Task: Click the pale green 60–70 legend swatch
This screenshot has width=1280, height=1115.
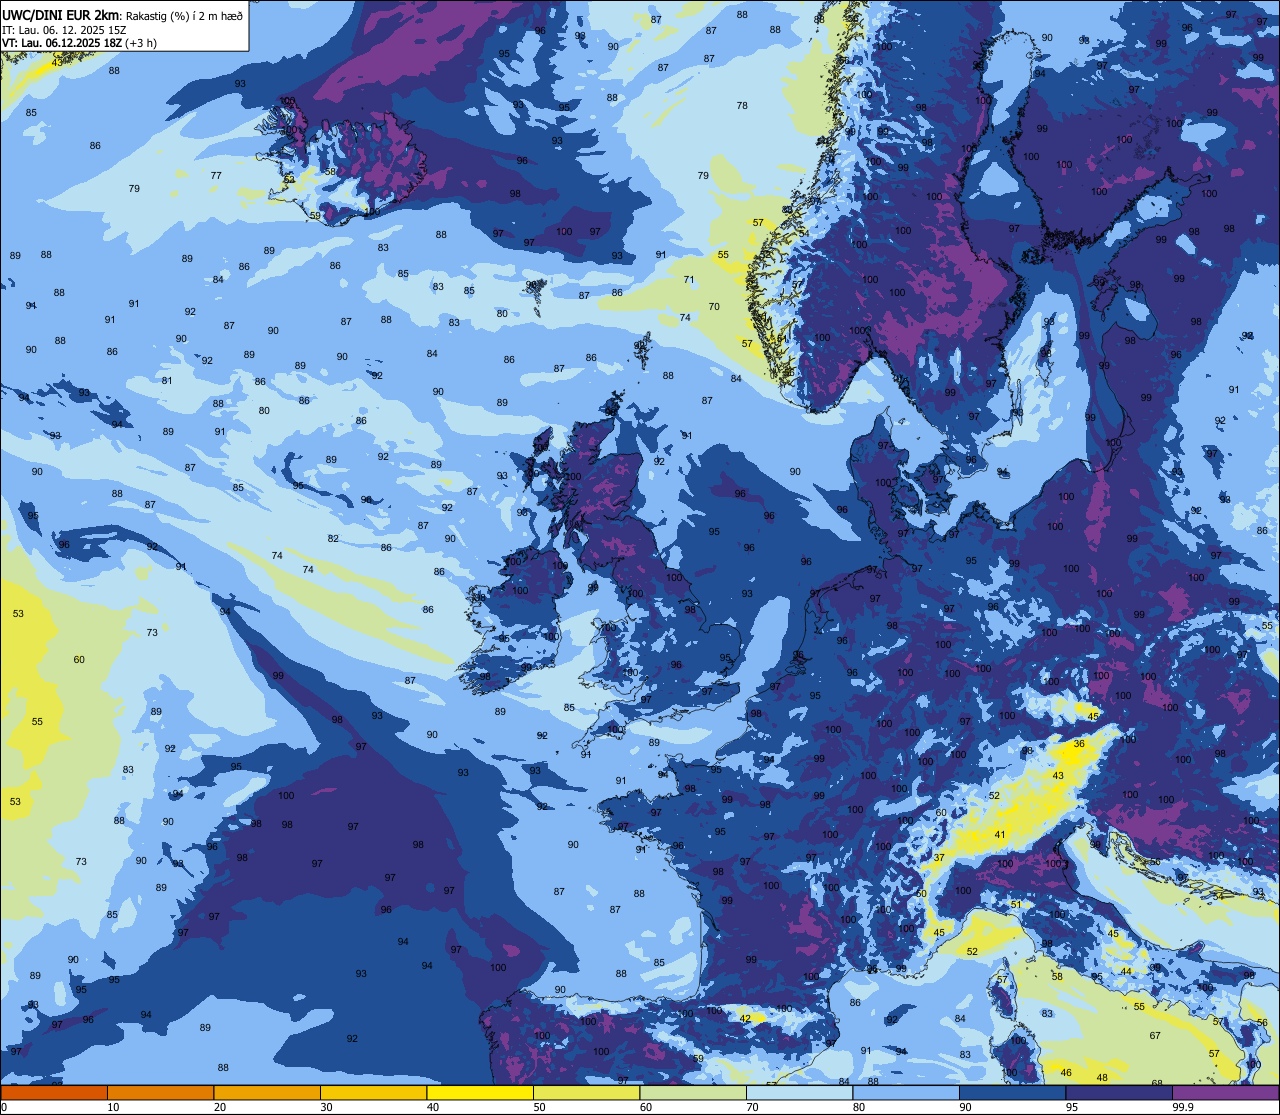Action: pyautogui.click(x=693, y=1092)
